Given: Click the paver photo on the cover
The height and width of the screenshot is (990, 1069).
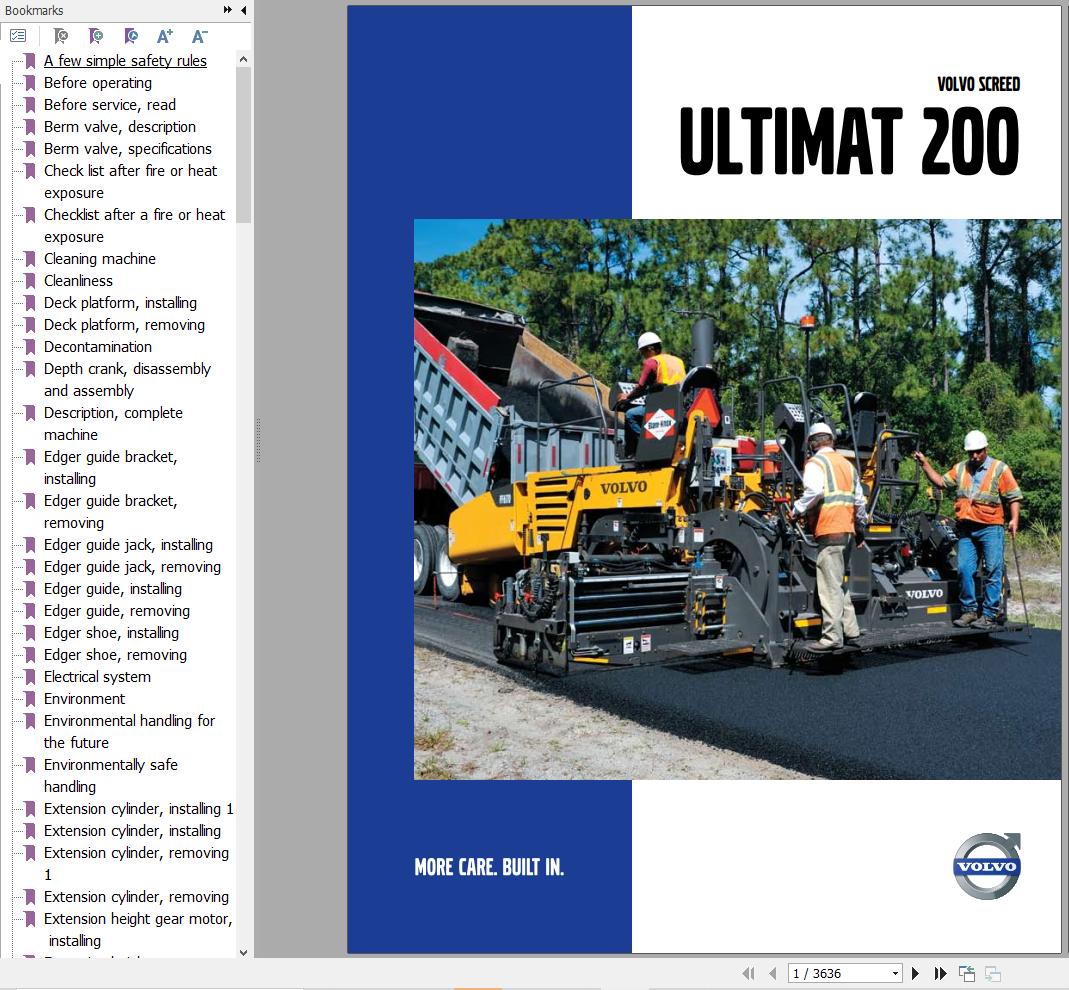Looking at the screenshot, I should click(x=737, y=499).
